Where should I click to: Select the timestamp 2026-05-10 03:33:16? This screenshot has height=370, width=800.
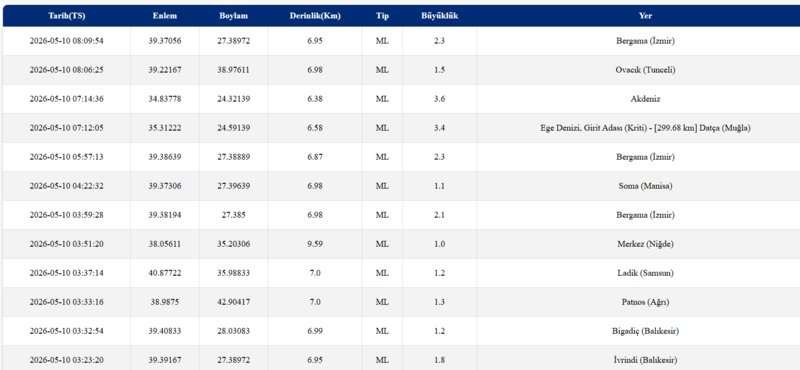[66, 302]
